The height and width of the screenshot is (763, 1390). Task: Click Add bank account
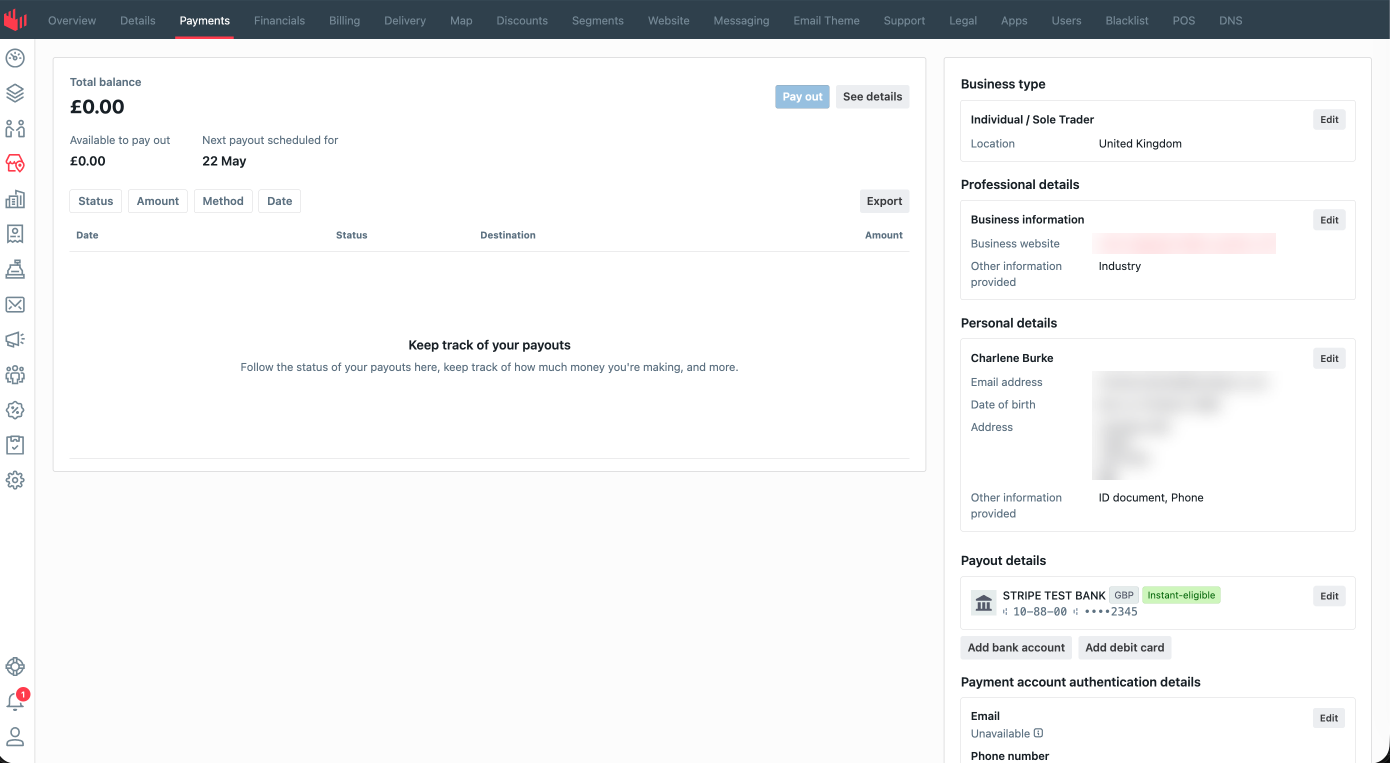pos(1016,648)
